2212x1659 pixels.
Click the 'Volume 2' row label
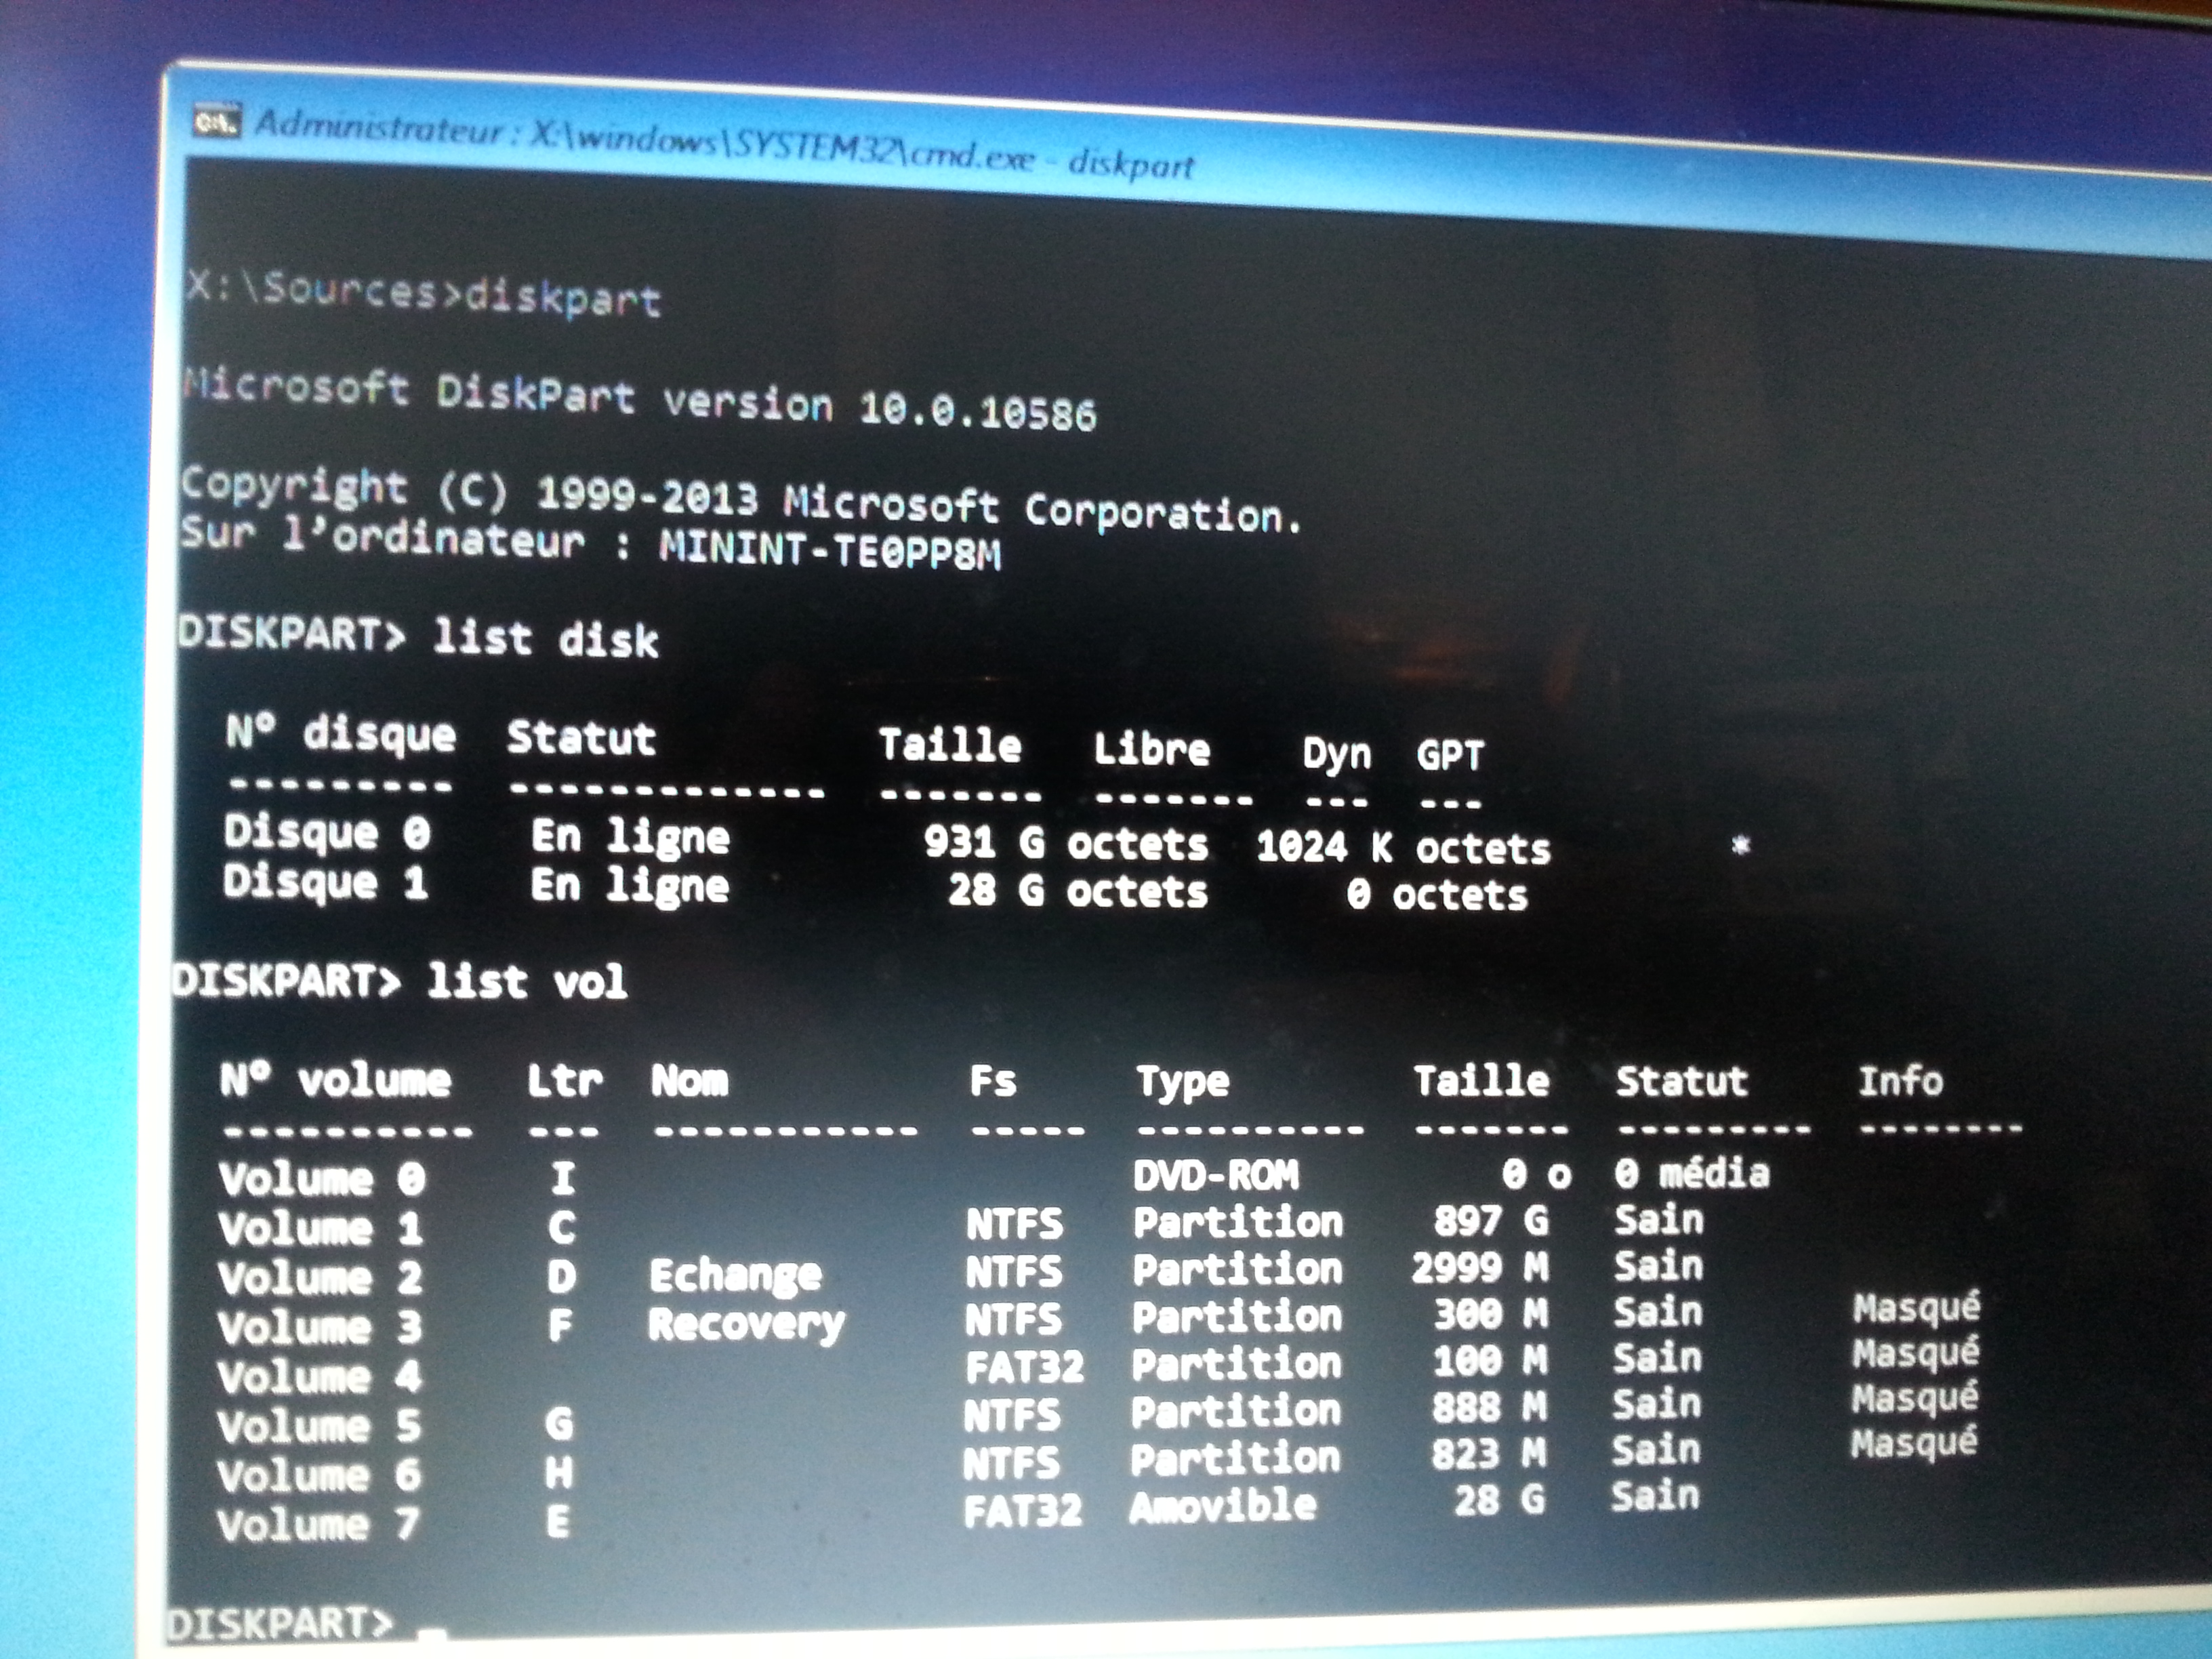click(320, 1278)
